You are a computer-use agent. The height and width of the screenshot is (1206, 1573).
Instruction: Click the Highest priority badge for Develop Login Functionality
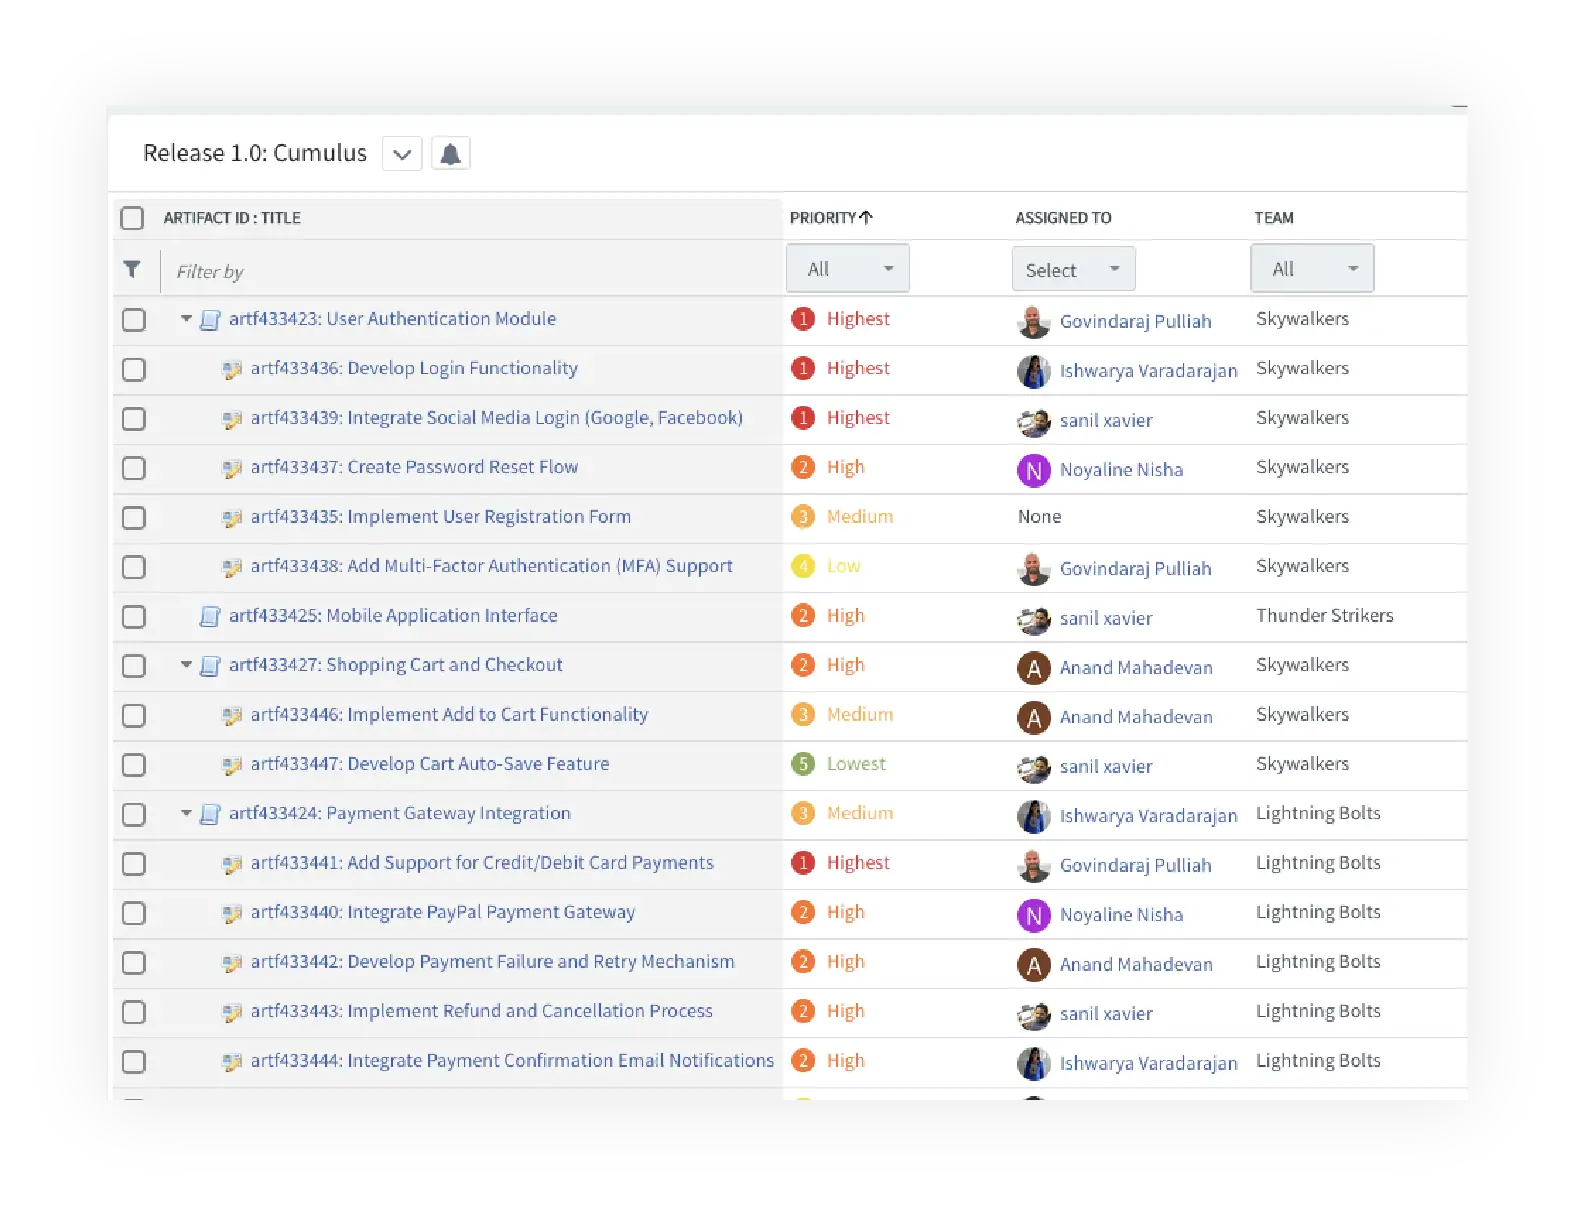[802, 369]
